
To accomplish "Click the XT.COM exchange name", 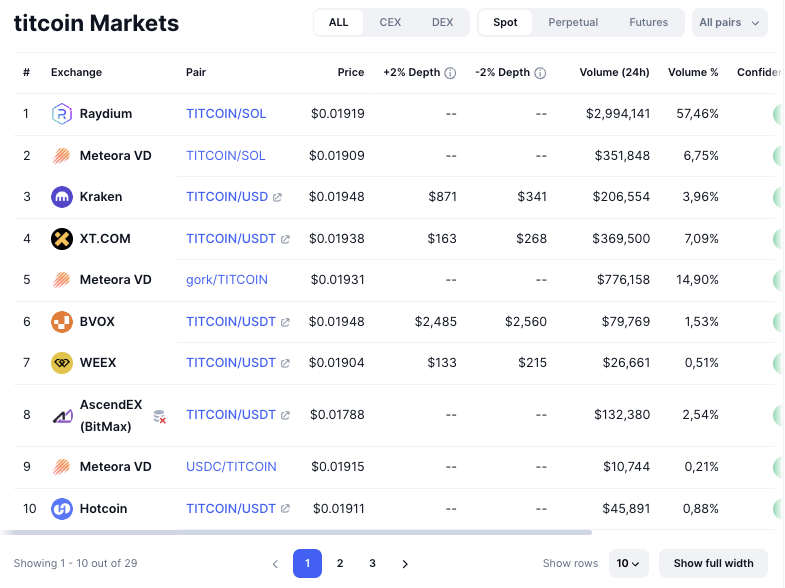I will (x=105, y=239).
